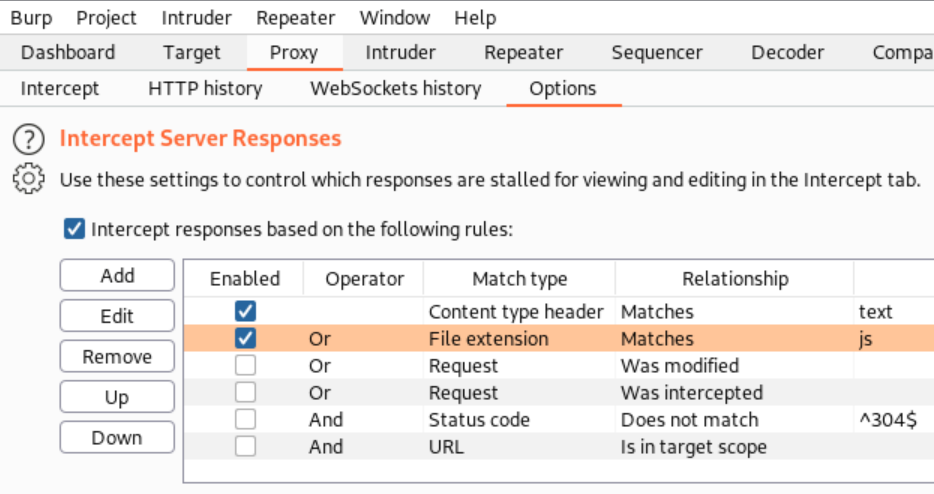
Task: Switch to the Intruder tool tab
Action: 400,52
